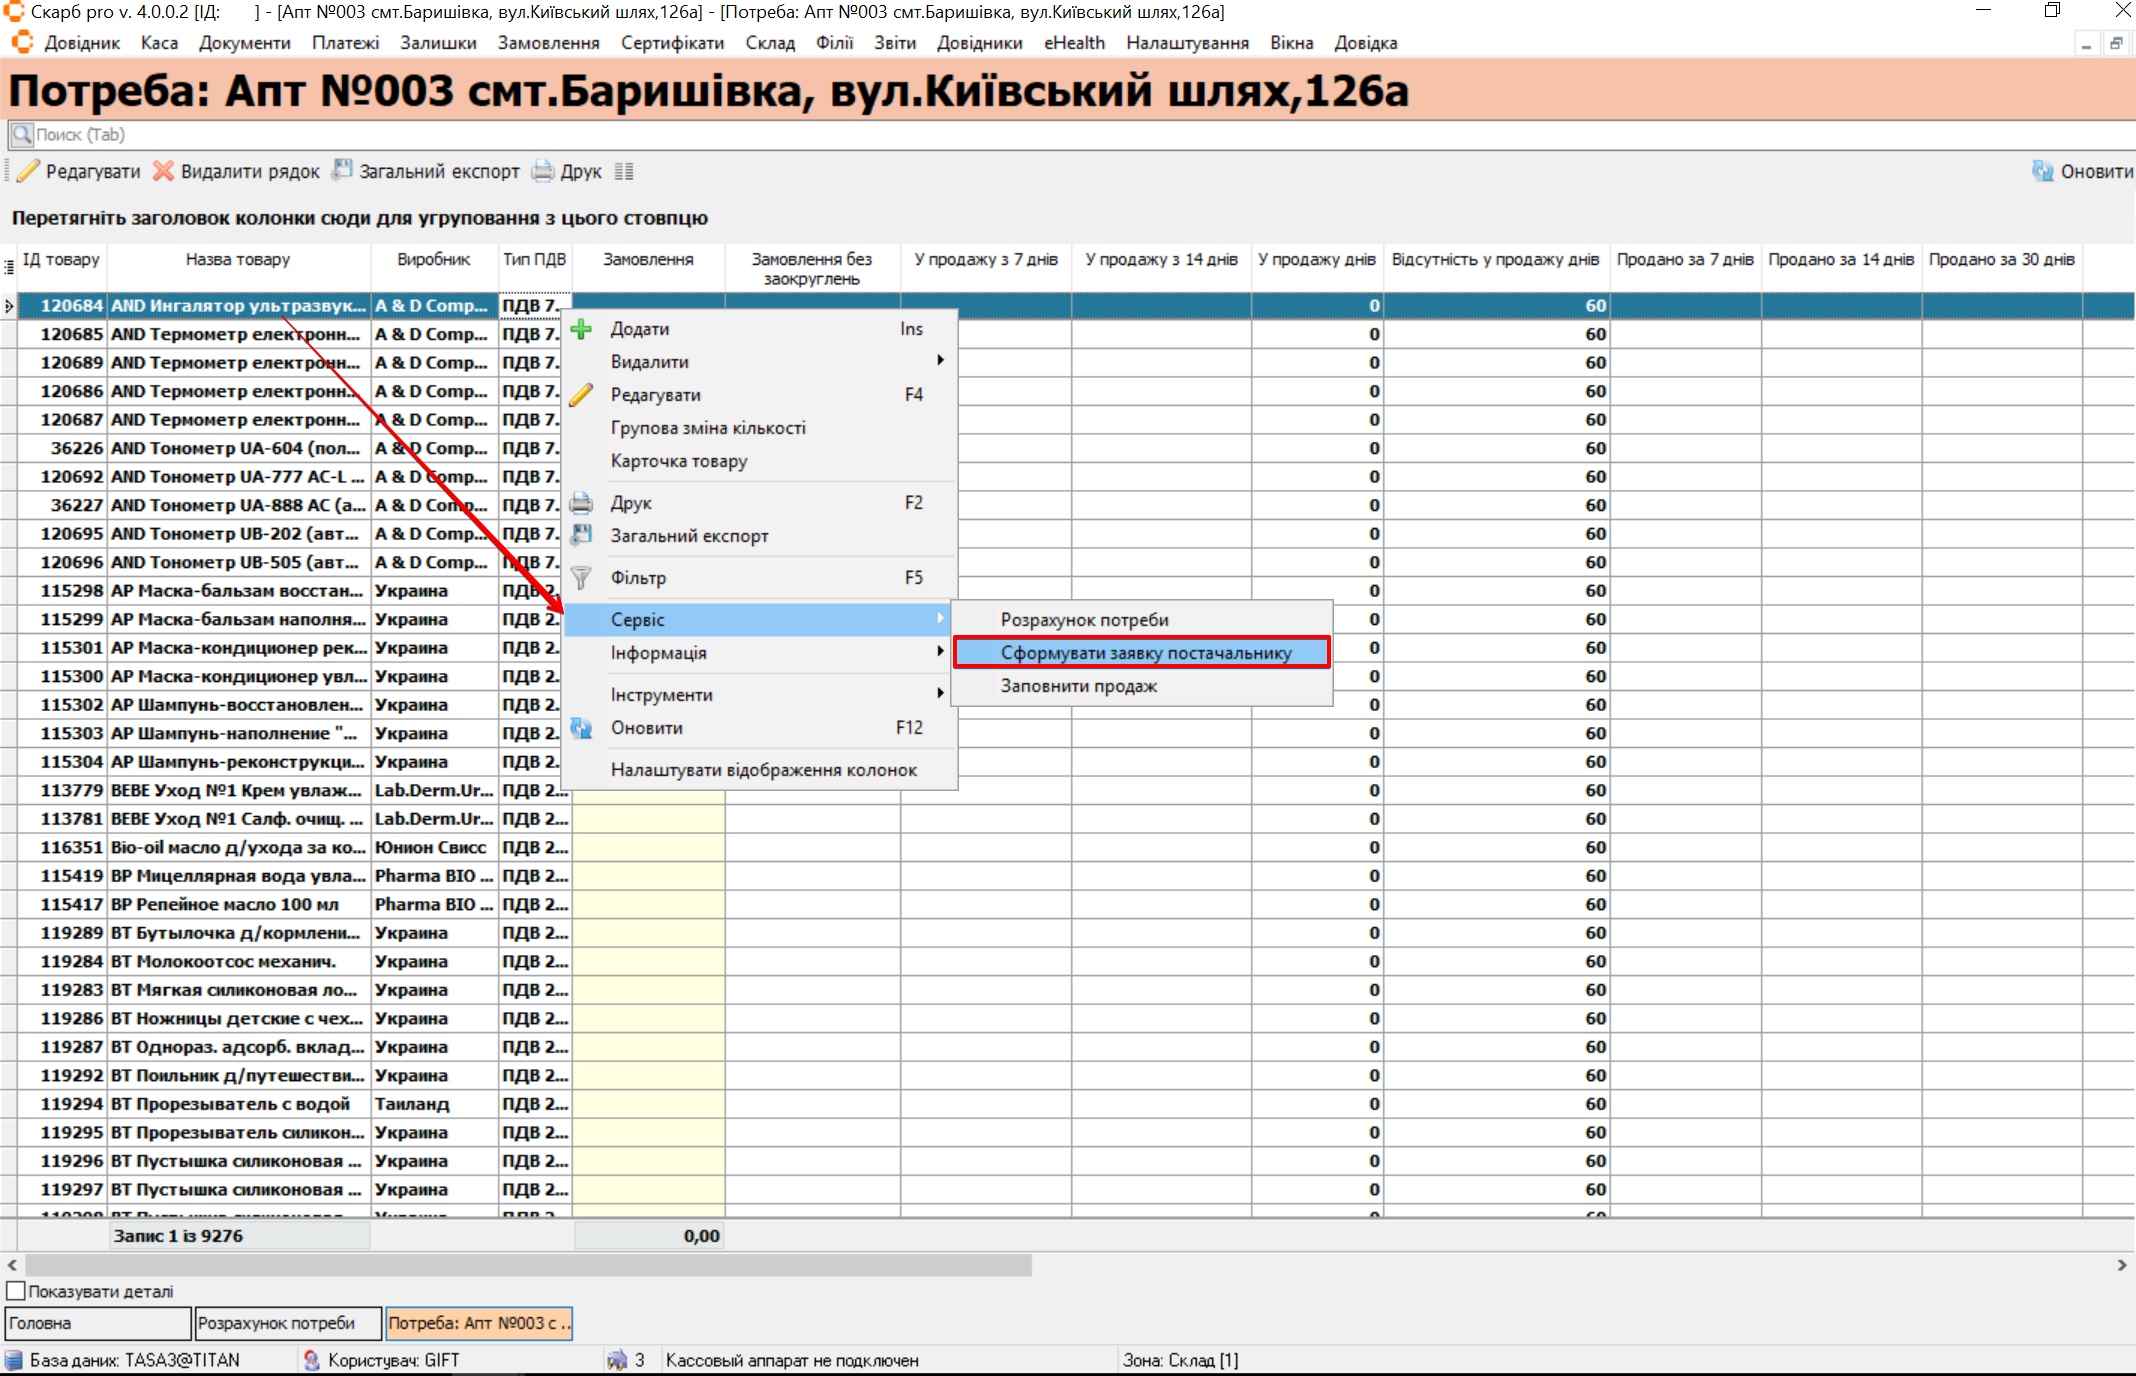
Task: Click the printer Друк icon in toolbar
Action: tap(543, 171)
